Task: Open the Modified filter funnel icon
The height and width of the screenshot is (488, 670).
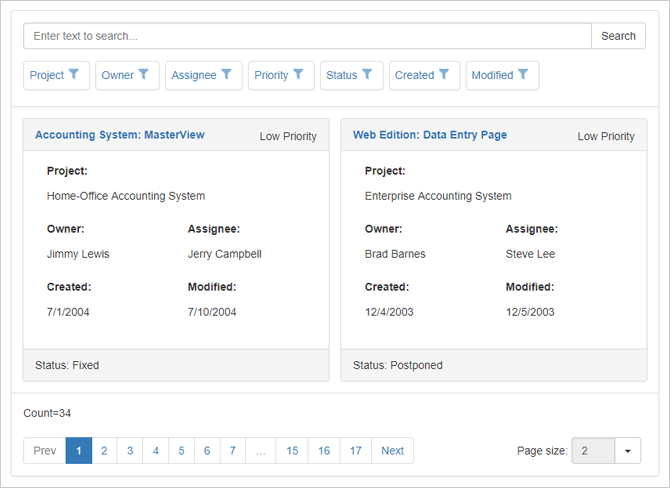Action: [523, 75]
